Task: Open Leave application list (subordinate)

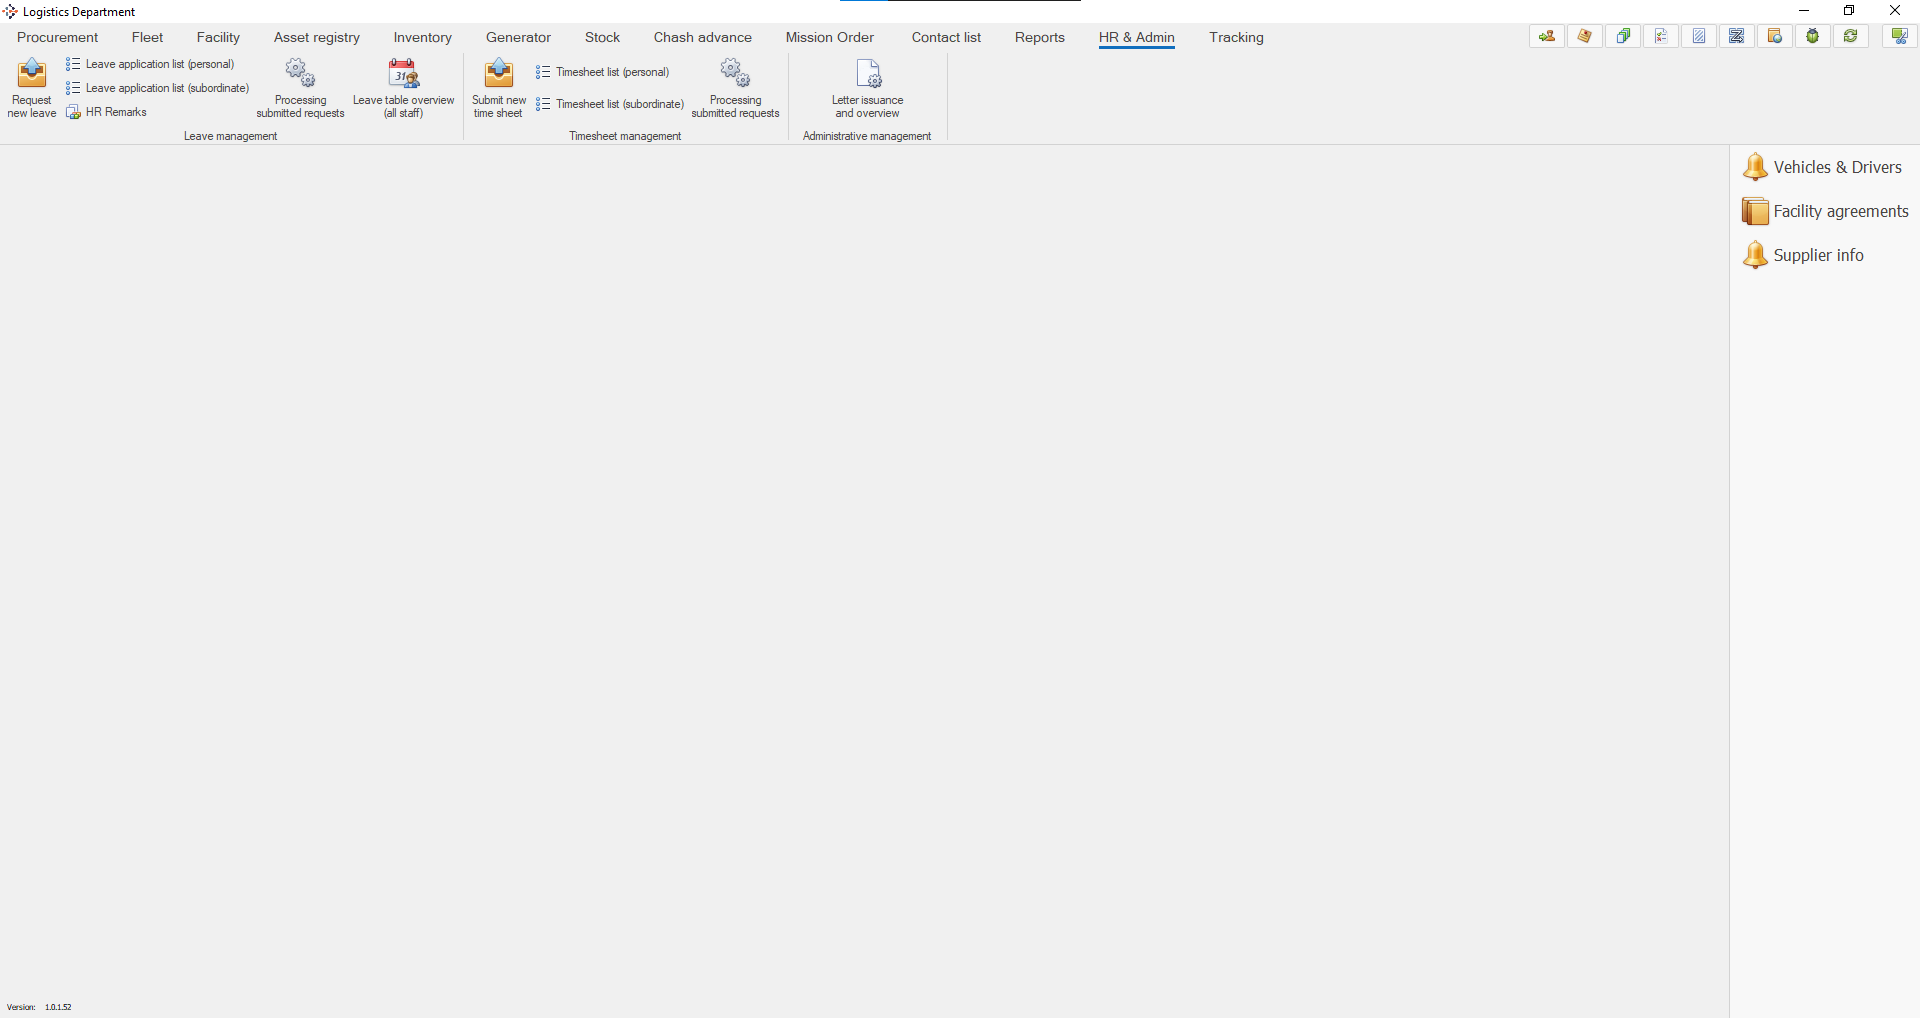Action: click(x=167, y=88)
